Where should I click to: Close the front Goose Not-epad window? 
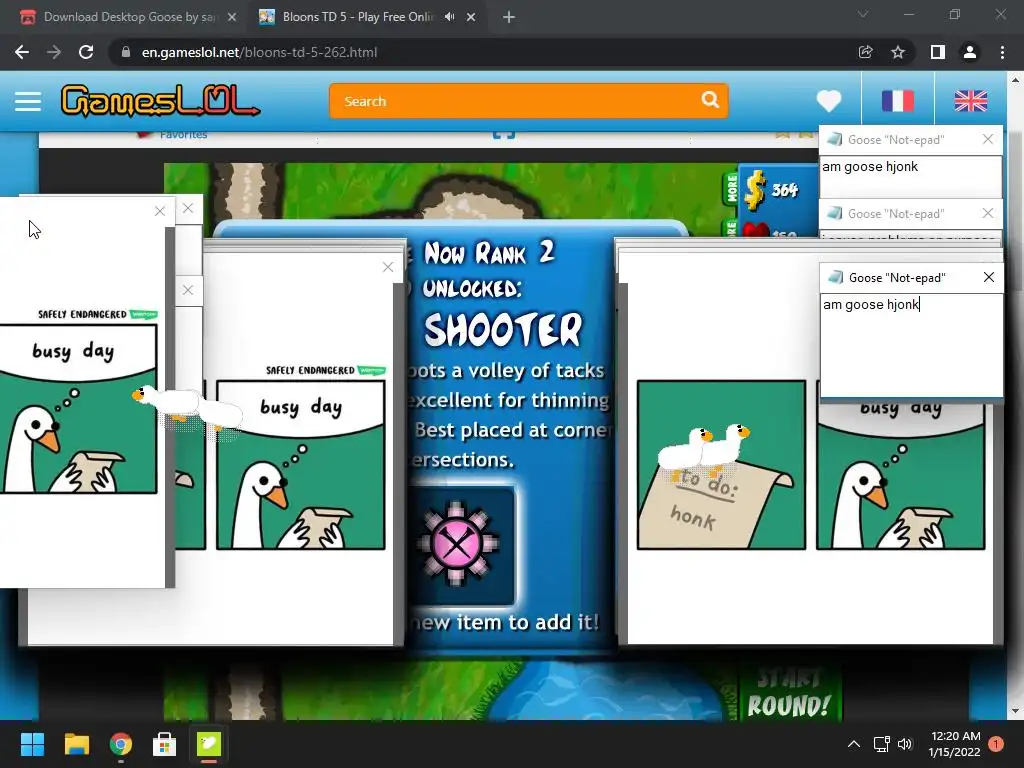tap(989, 277)
